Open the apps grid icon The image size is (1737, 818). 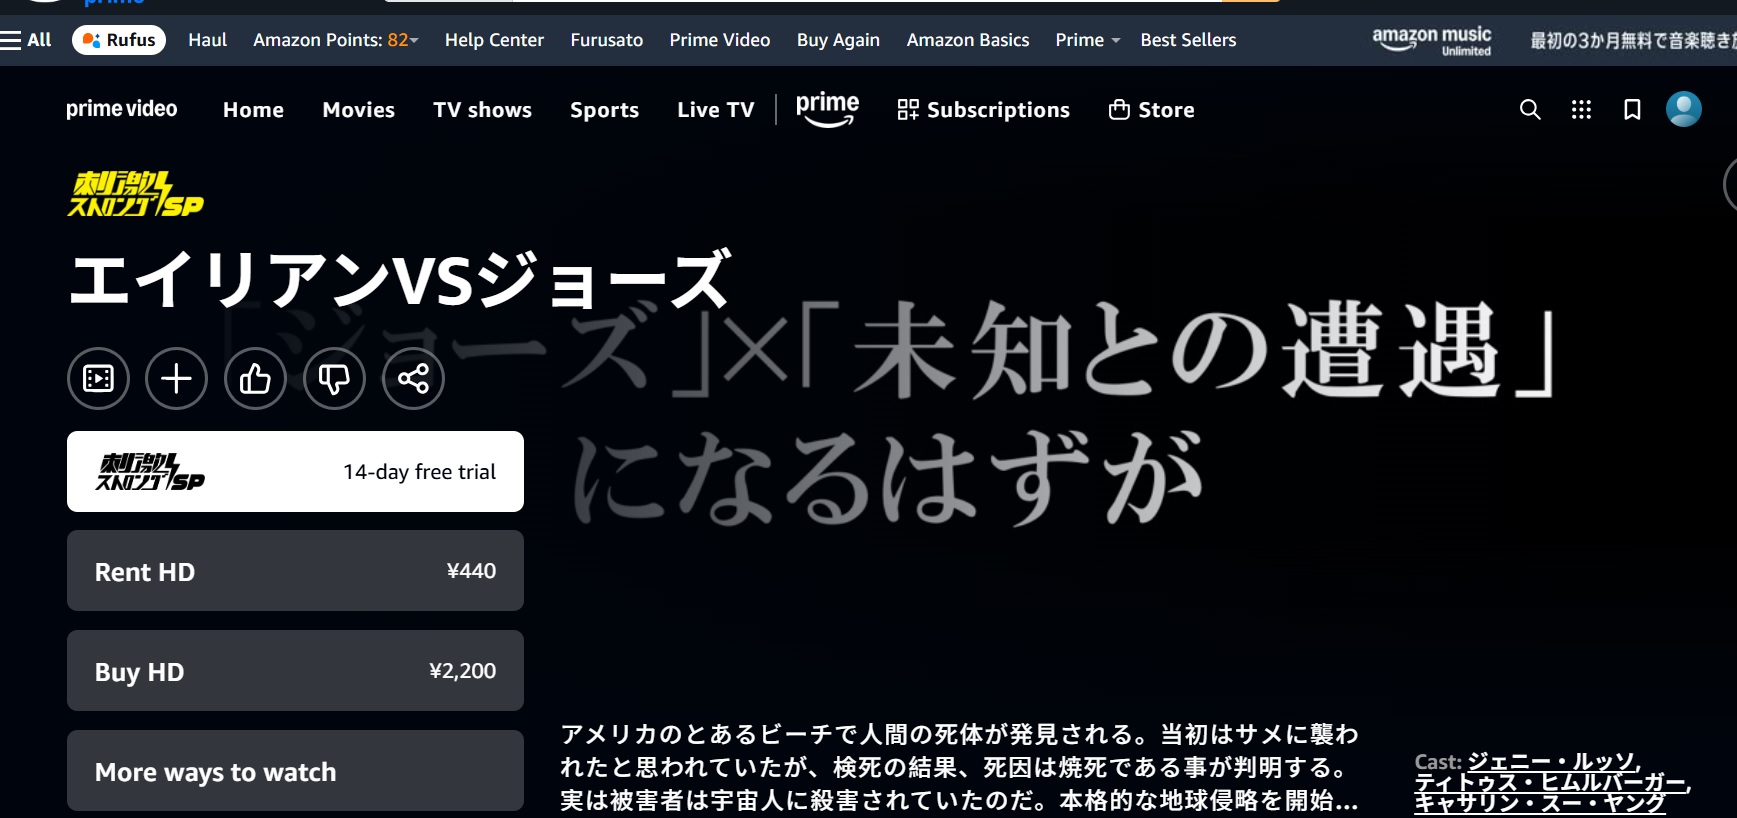click(x=1580, y=110)
